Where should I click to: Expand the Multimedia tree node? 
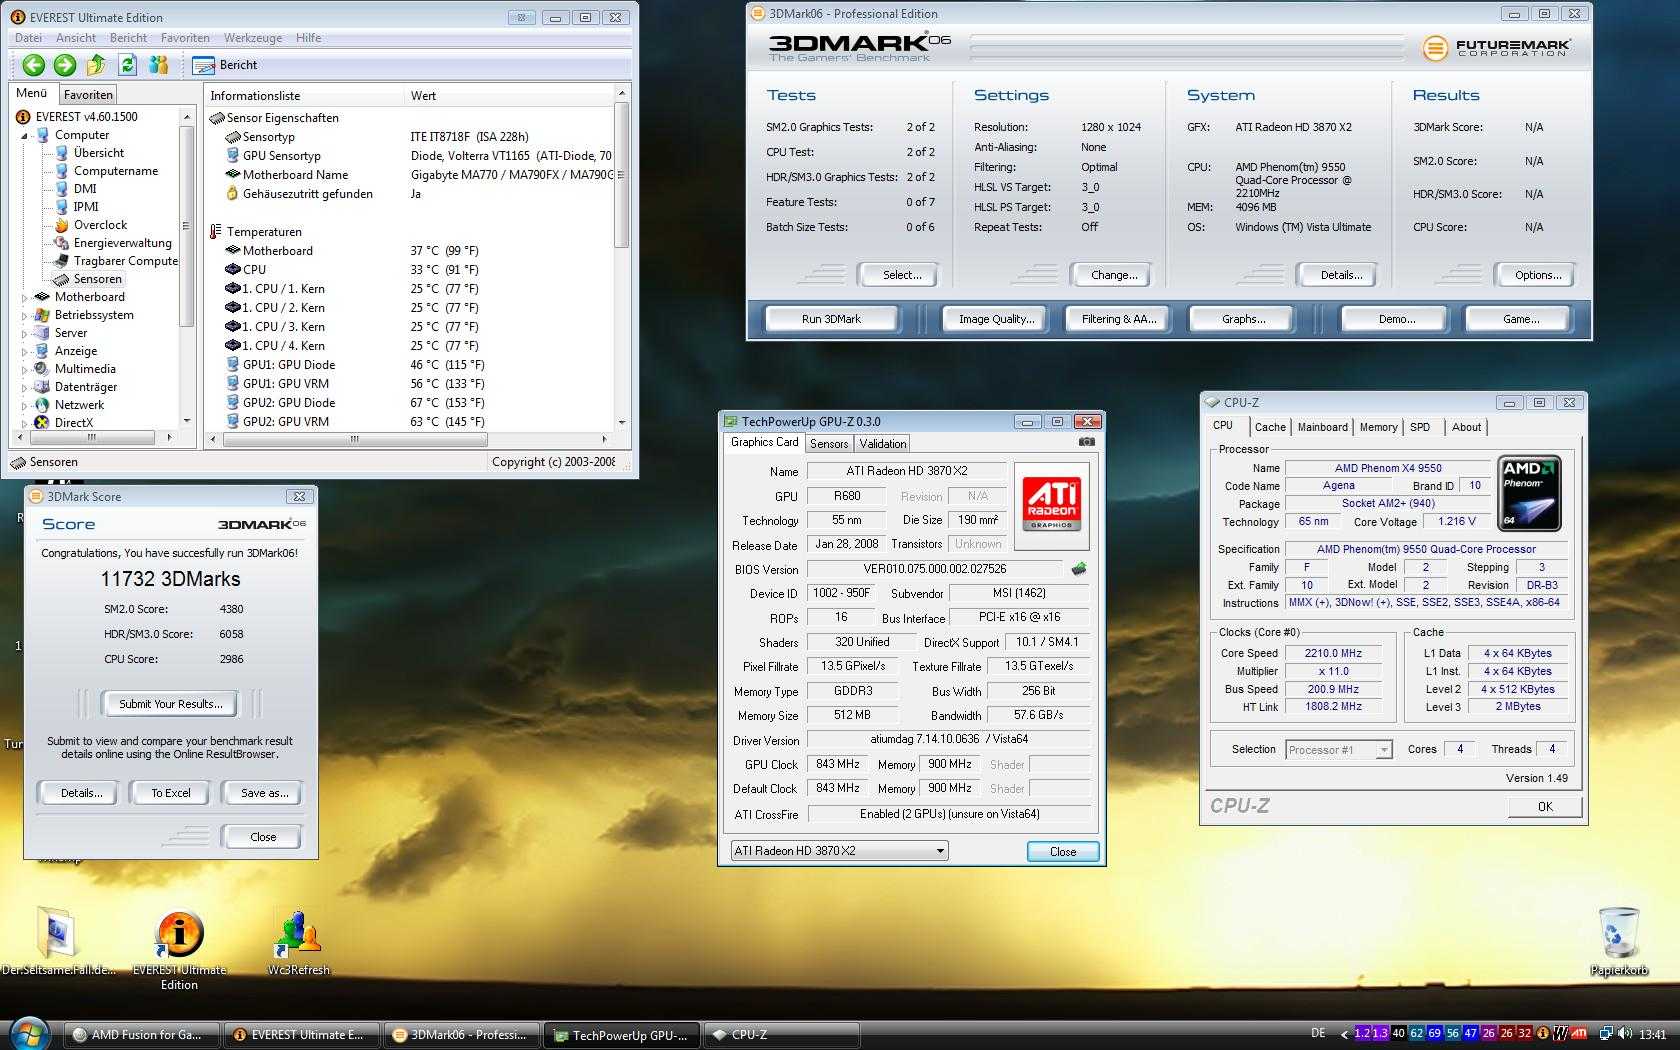25,369
